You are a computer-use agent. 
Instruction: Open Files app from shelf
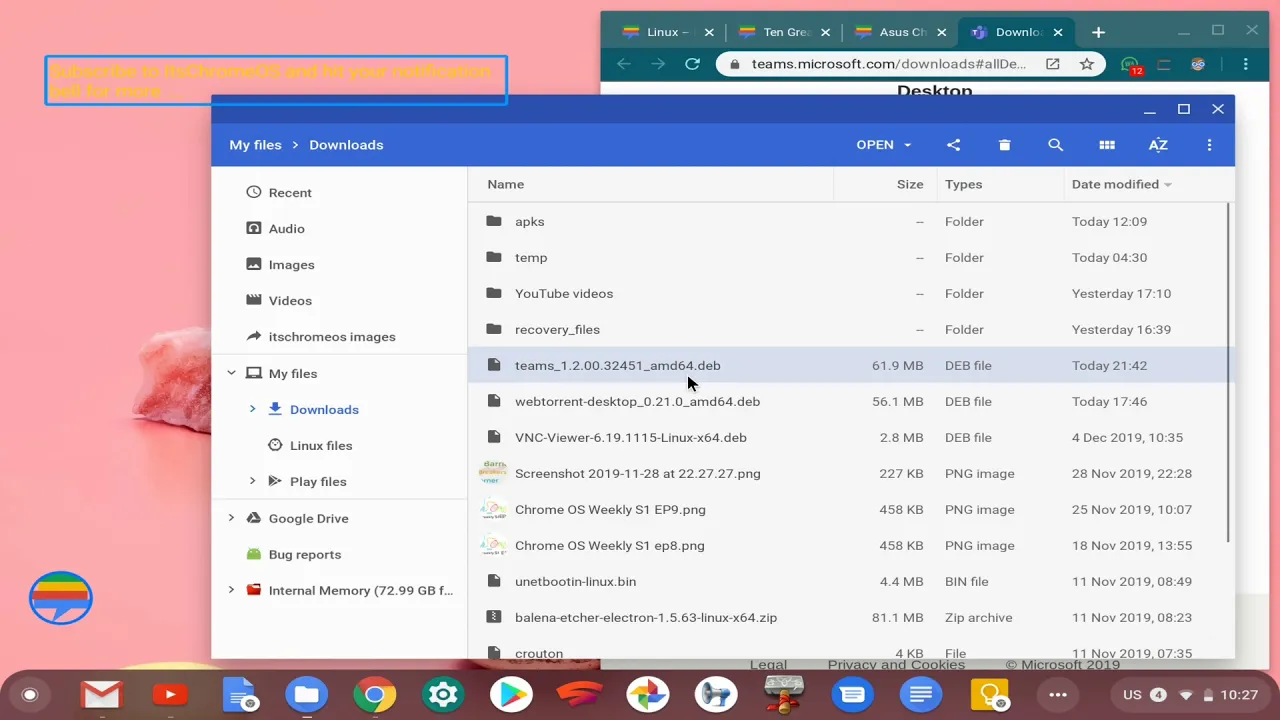306,694
